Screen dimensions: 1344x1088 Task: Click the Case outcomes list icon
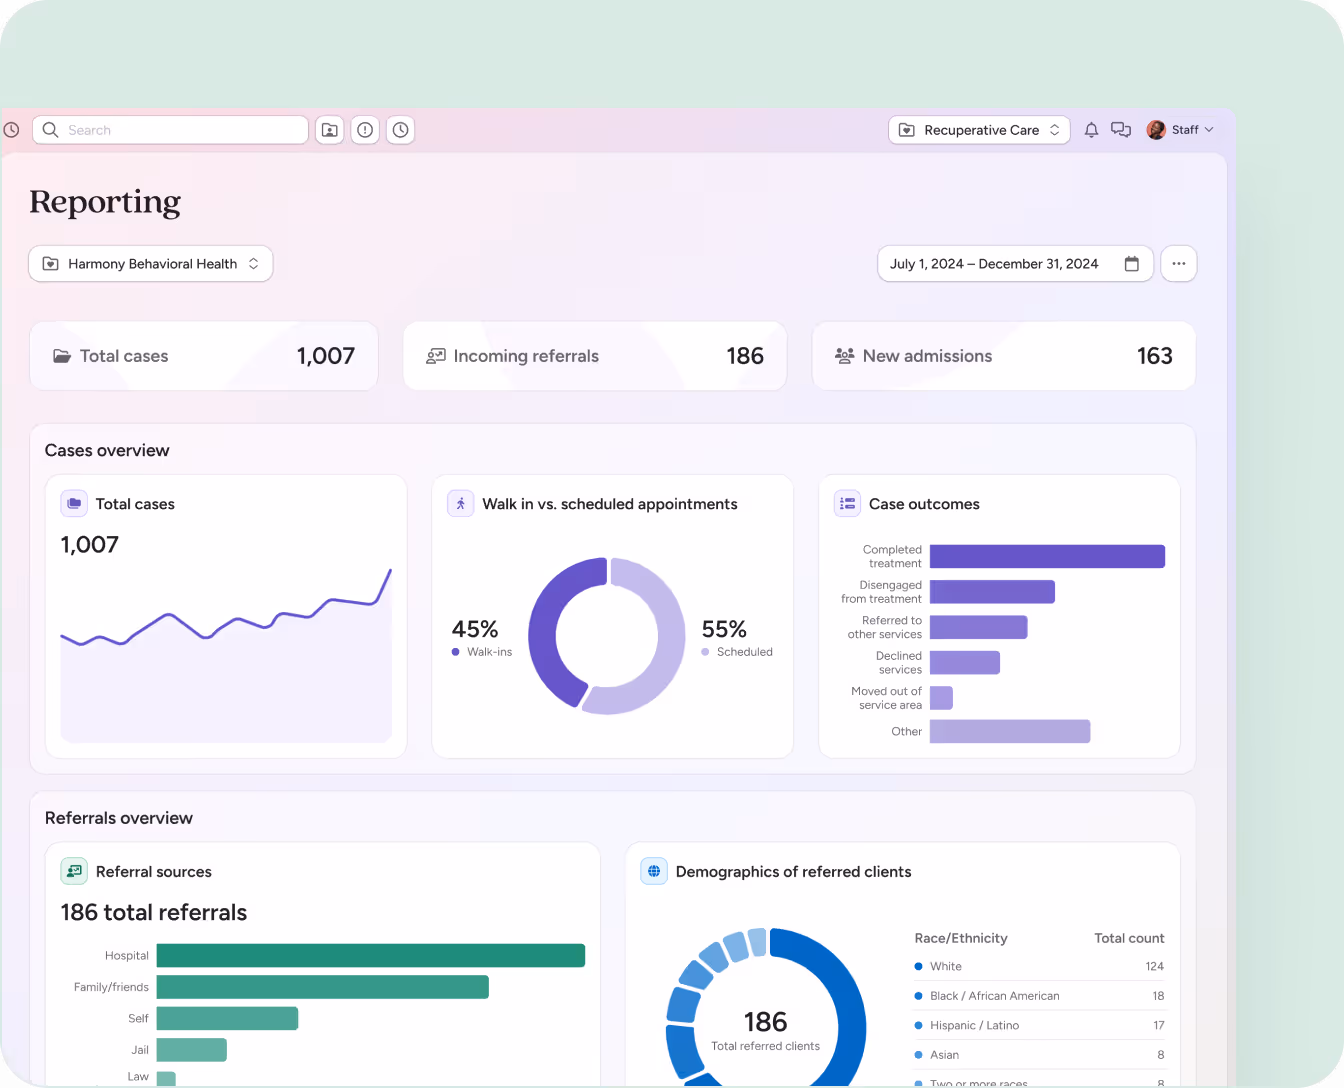click(x=847, y=503)
